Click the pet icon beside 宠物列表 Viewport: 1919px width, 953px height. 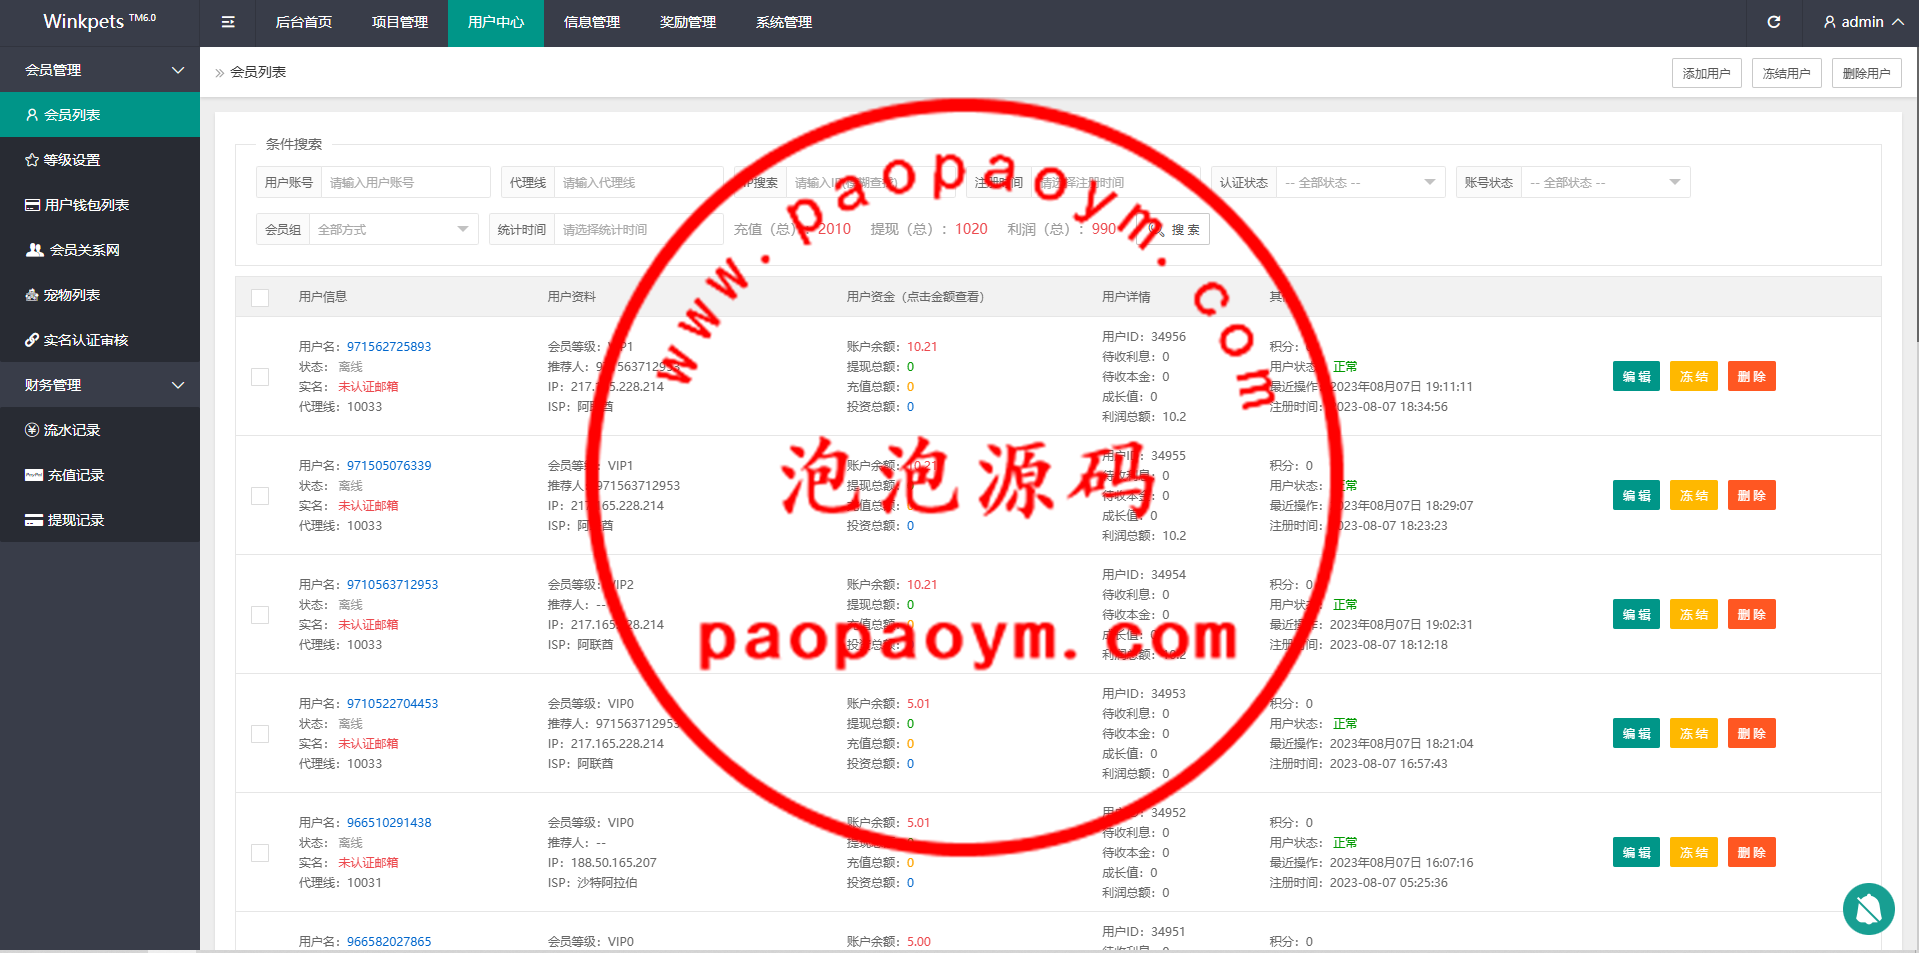(x=32, y=295)
